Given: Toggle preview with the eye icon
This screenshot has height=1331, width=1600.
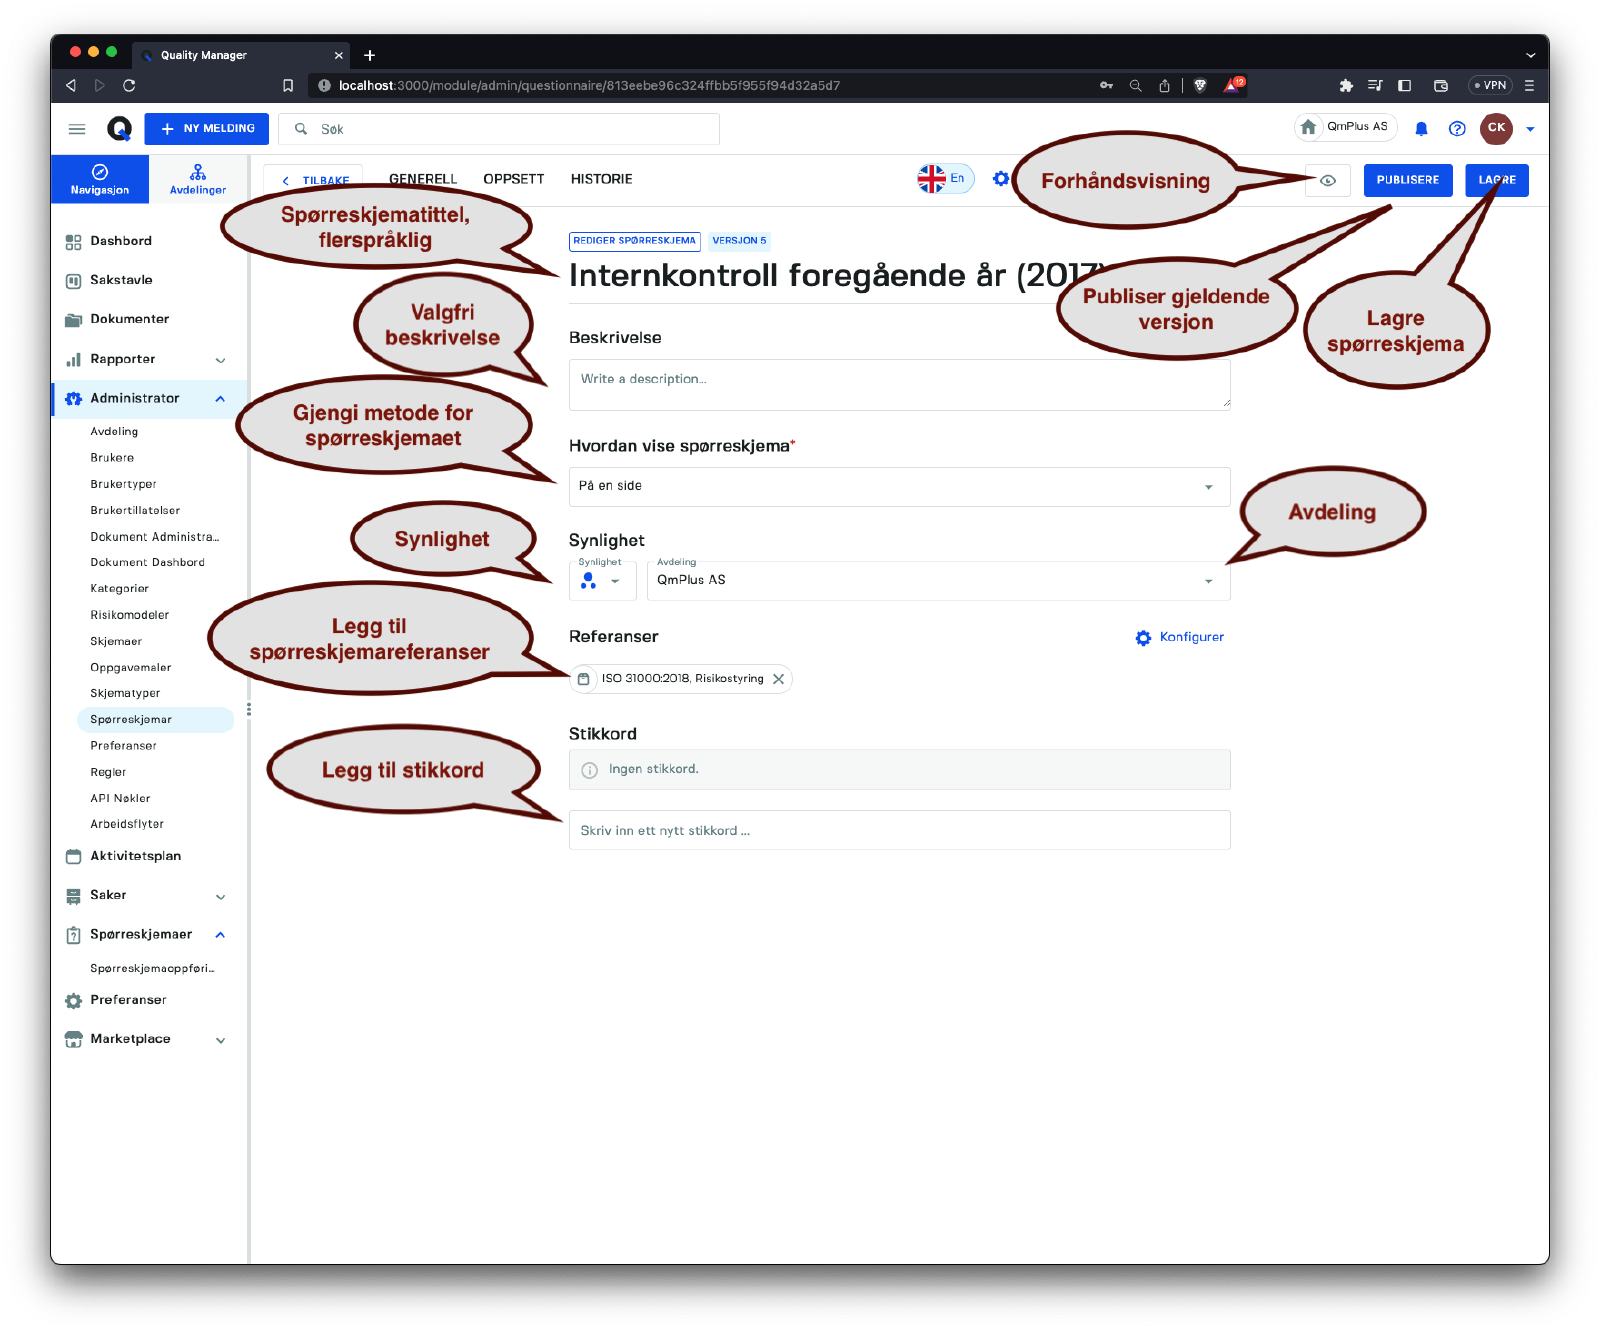Looking at the screenshot, I should (x=1328, y=181).
